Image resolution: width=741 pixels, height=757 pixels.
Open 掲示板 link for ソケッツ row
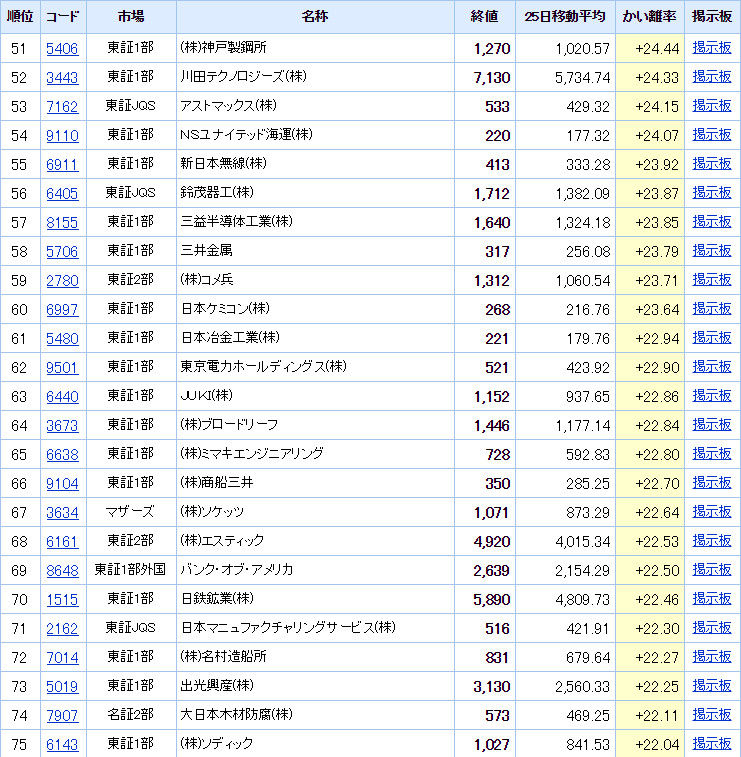click(712, 512)
